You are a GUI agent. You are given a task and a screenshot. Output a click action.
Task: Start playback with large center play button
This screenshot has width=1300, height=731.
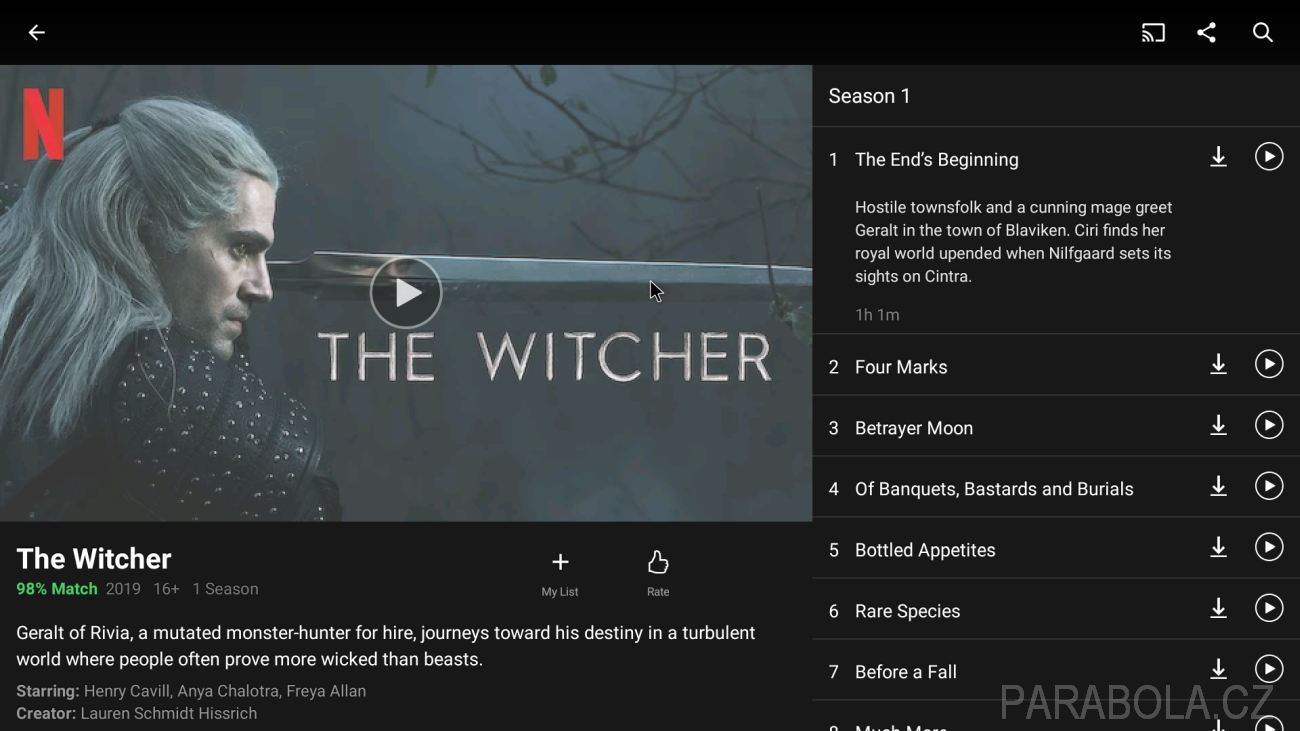pos(406,293)
